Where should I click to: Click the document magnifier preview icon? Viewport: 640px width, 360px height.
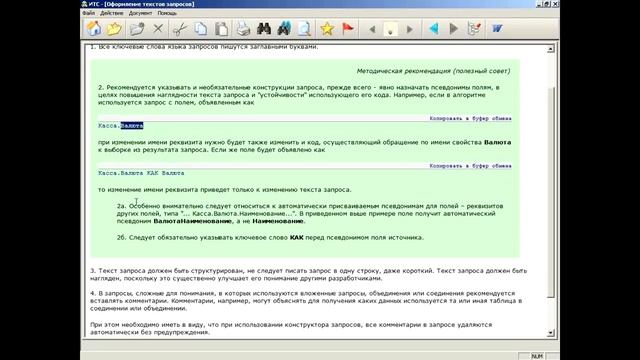coord(304,29)
